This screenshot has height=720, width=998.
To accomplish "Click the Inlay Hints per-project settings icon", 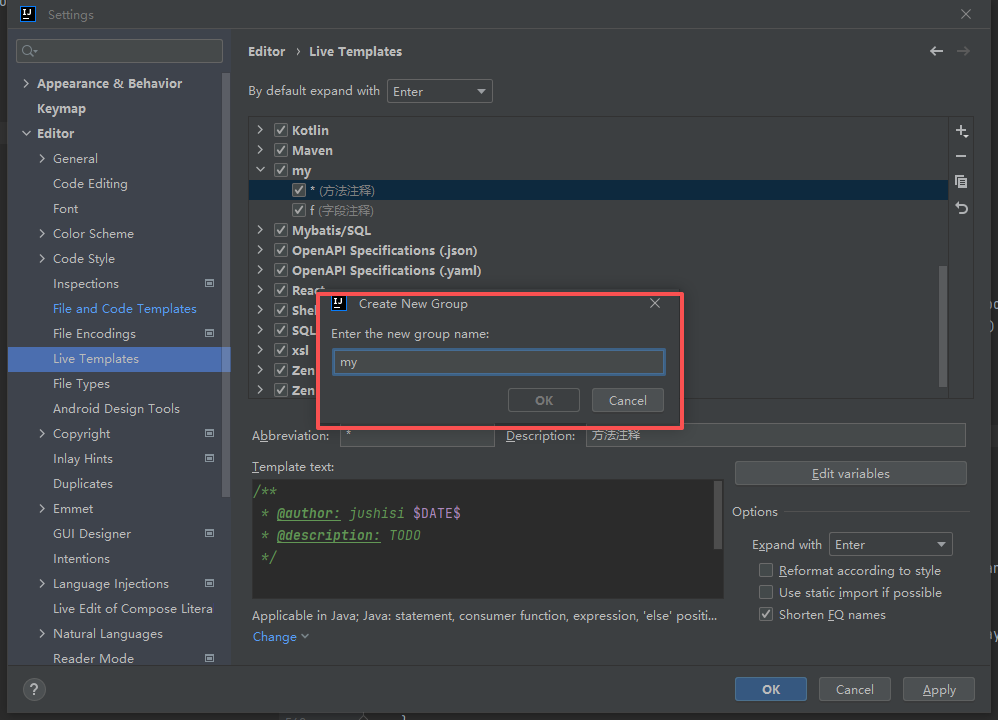I will coord(209,458).
